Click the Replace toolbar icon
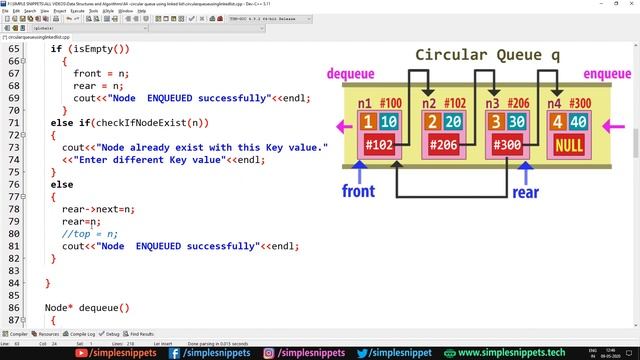 tap(96, 19)
